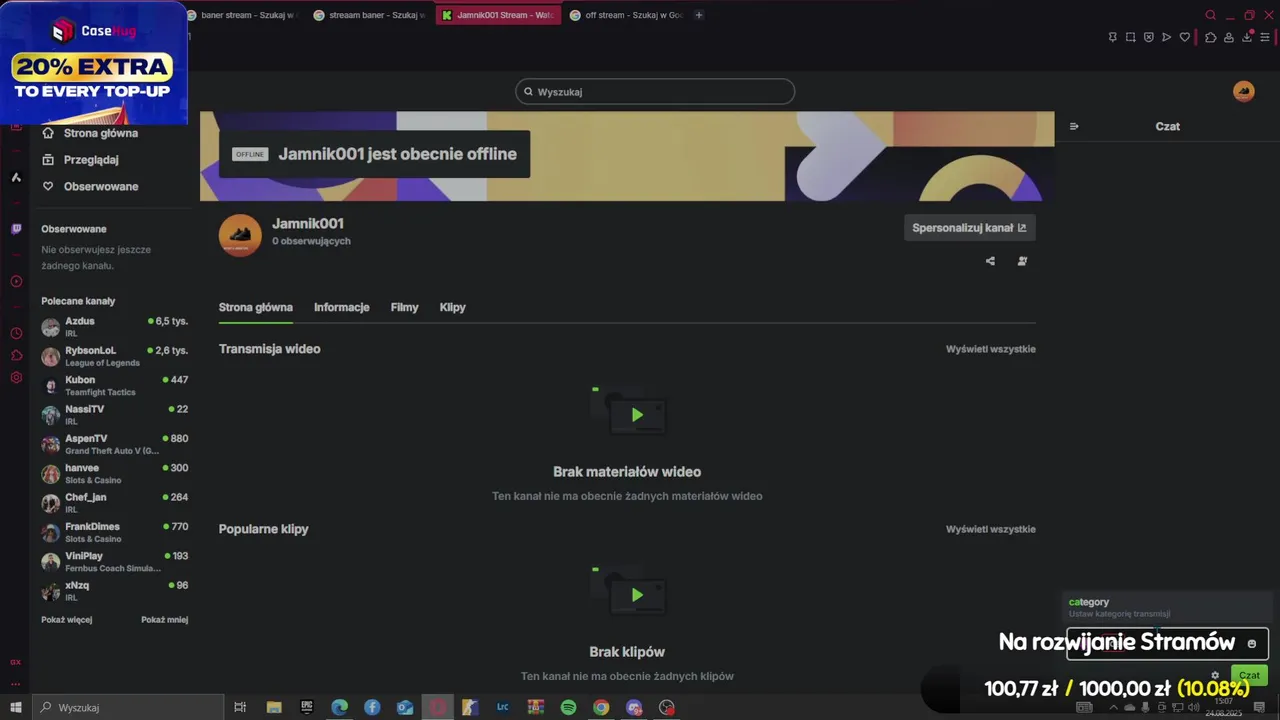Click the user icon beside the share icon
This screenshot has height=720, width=1280.
[1022, 261]
